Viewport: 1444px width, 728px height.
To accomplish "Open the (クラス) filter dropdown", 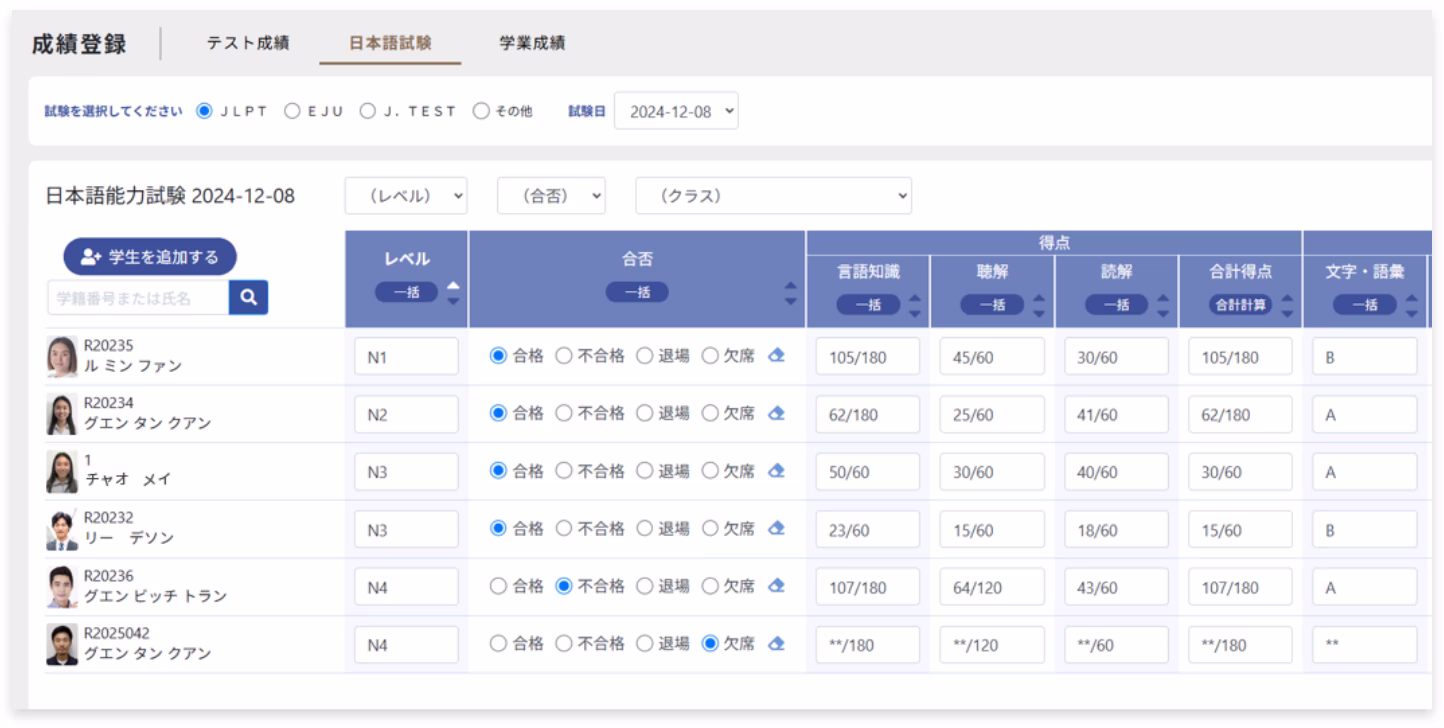I will 774,195.
